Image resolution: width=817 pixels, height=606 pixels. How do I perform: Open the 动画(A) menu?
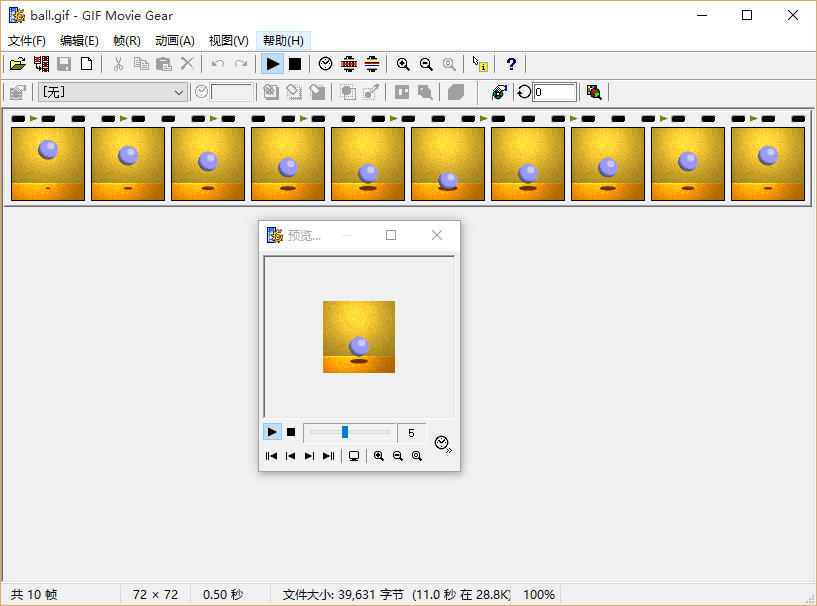click(x=174, y=41)
